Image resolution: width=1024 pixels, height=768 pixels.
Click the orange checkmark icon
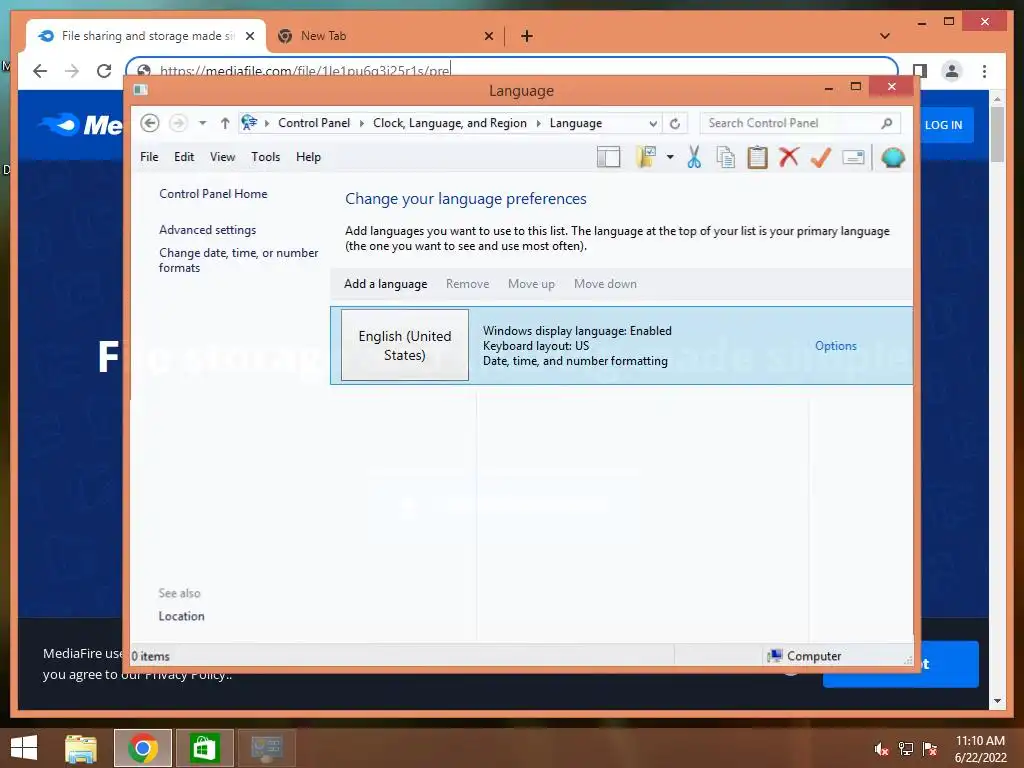pyautogui.click(x=821, y=157)
